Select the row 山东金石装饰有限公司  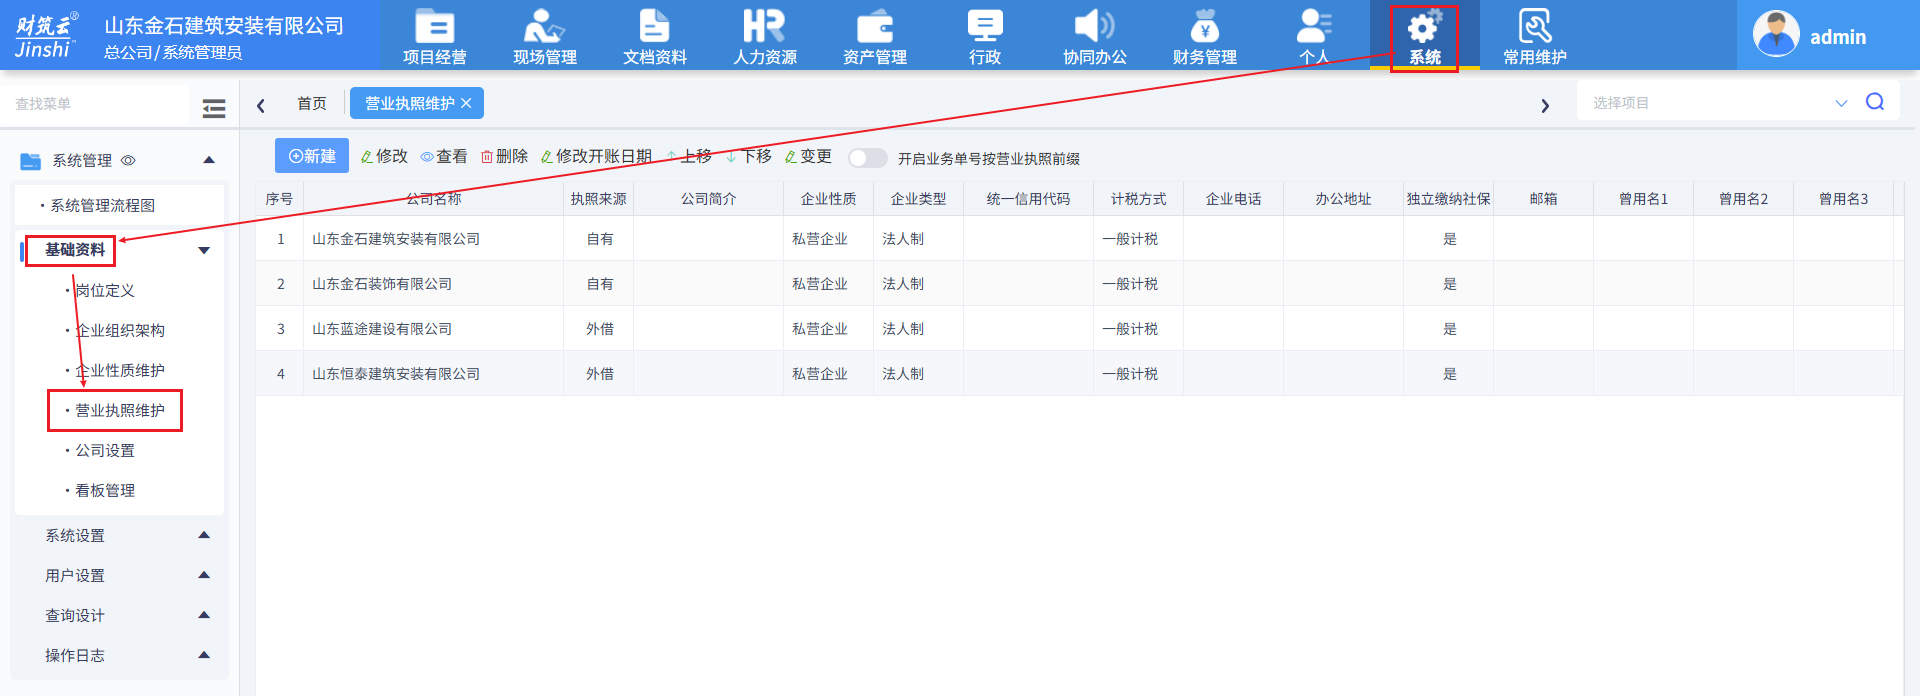coord(1079,283)
